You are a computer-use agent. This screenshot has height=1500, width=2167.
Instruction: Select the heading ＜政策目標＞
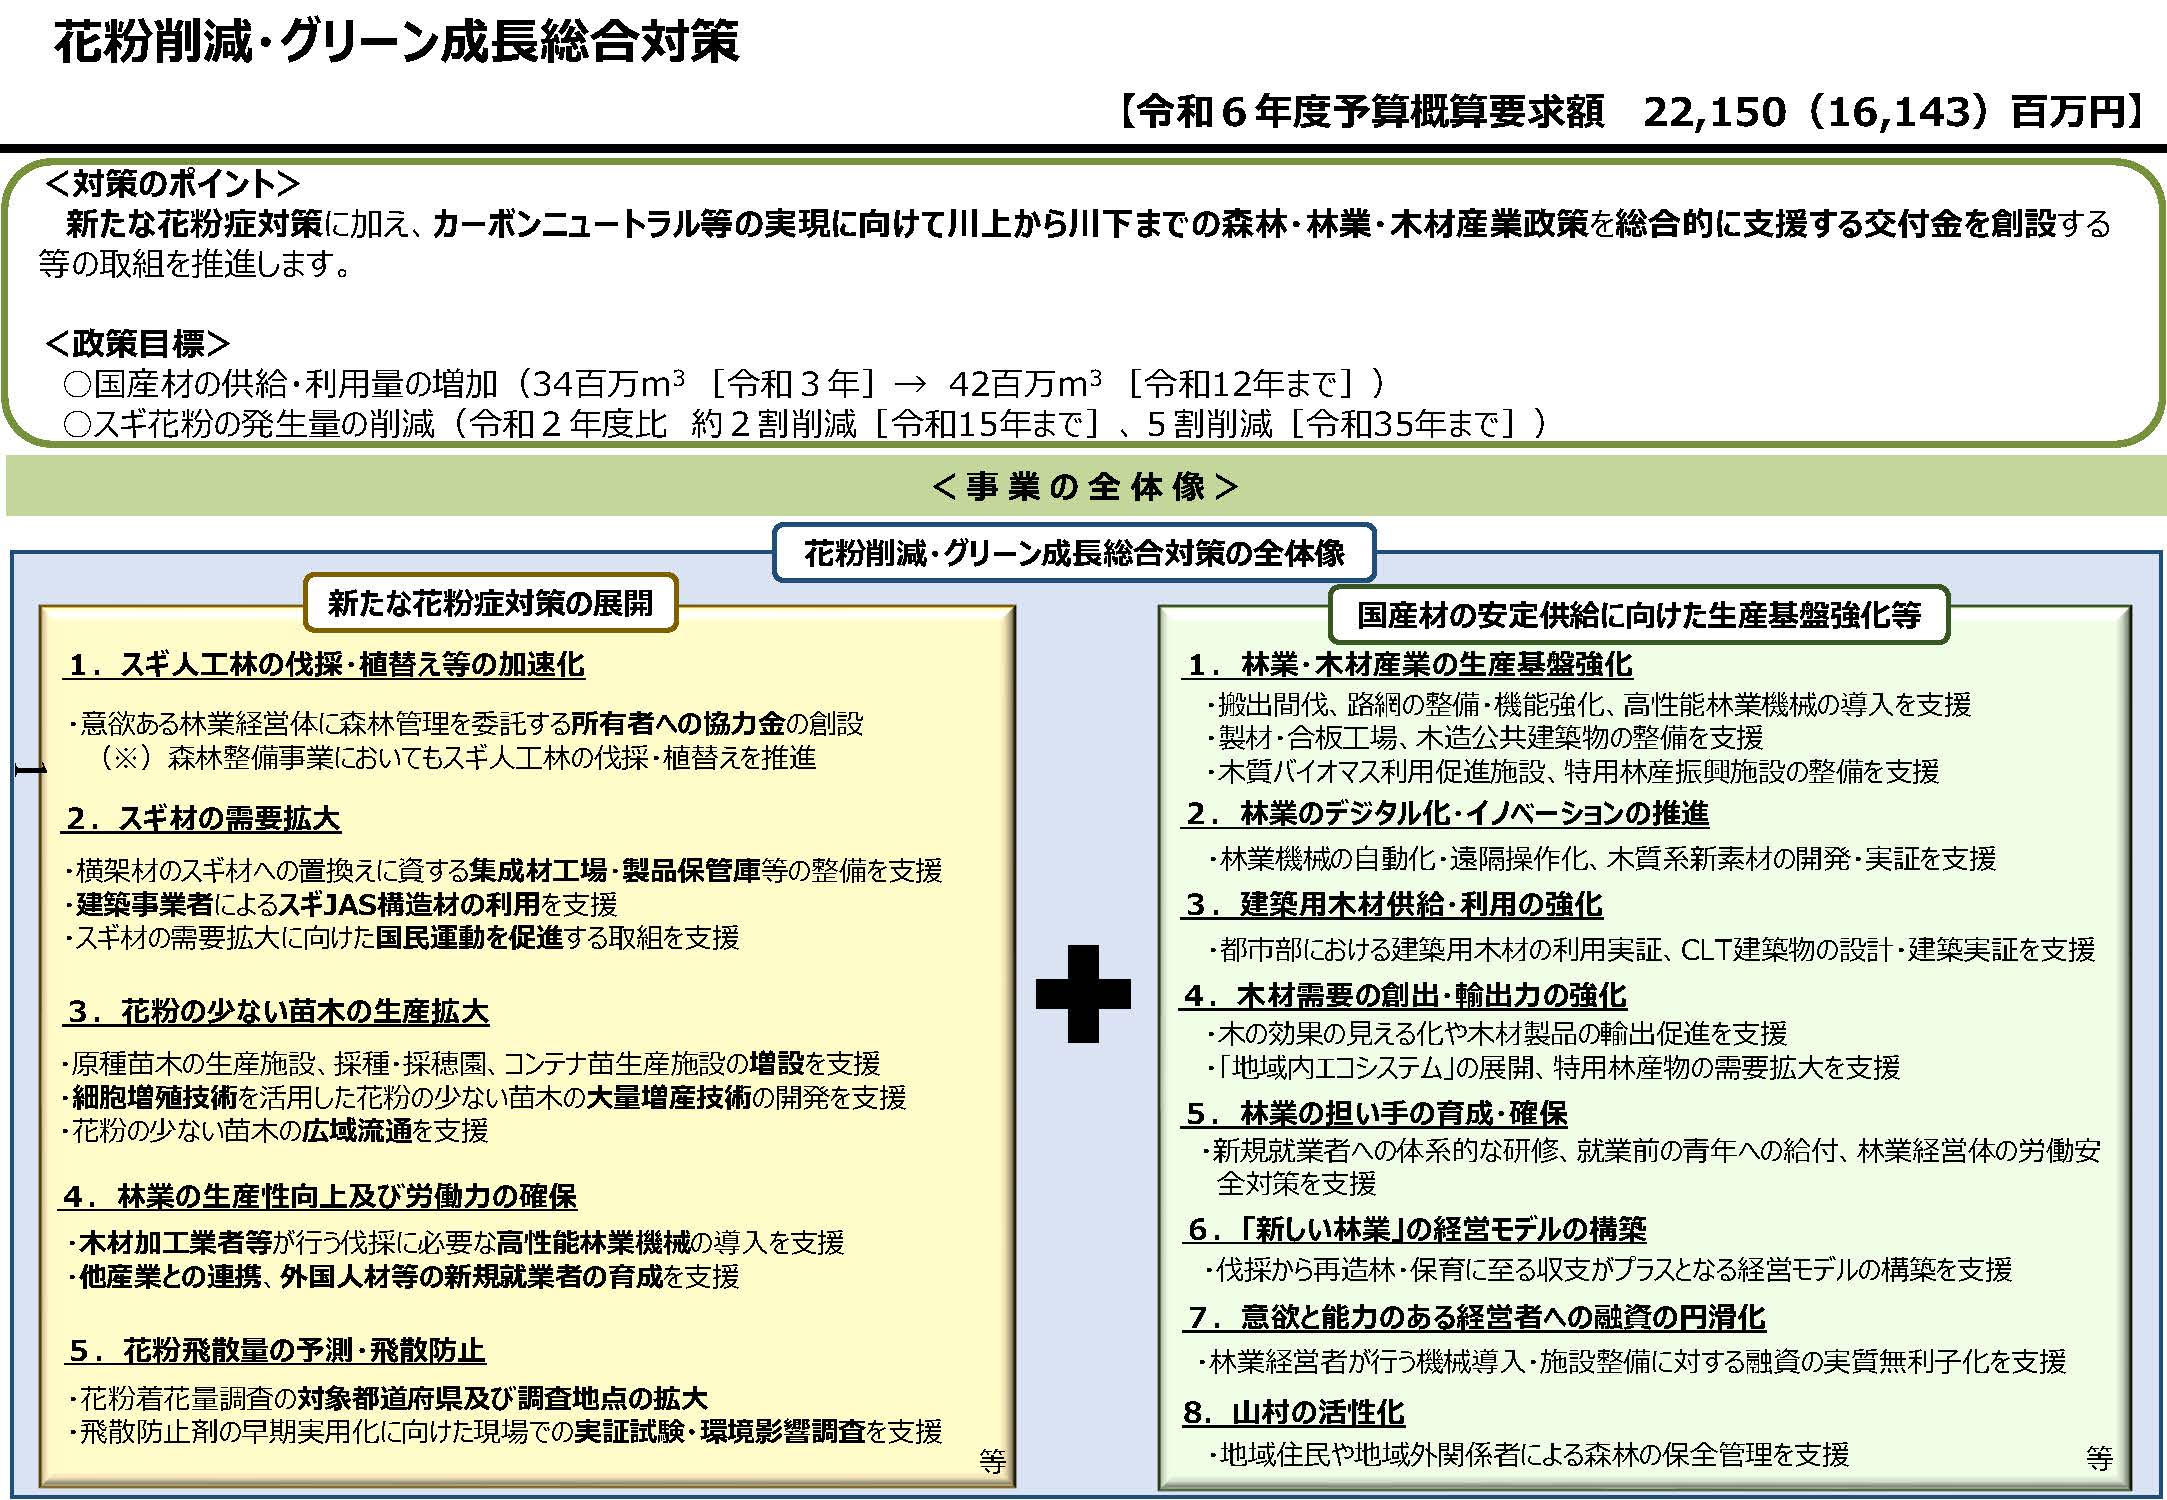(137, 344)
